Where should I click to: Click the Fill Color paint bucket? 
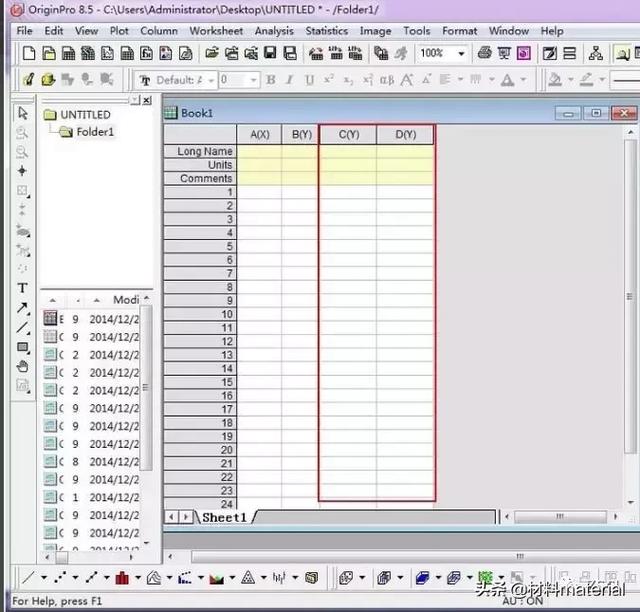pyautogui.click(x=555, y=79)
